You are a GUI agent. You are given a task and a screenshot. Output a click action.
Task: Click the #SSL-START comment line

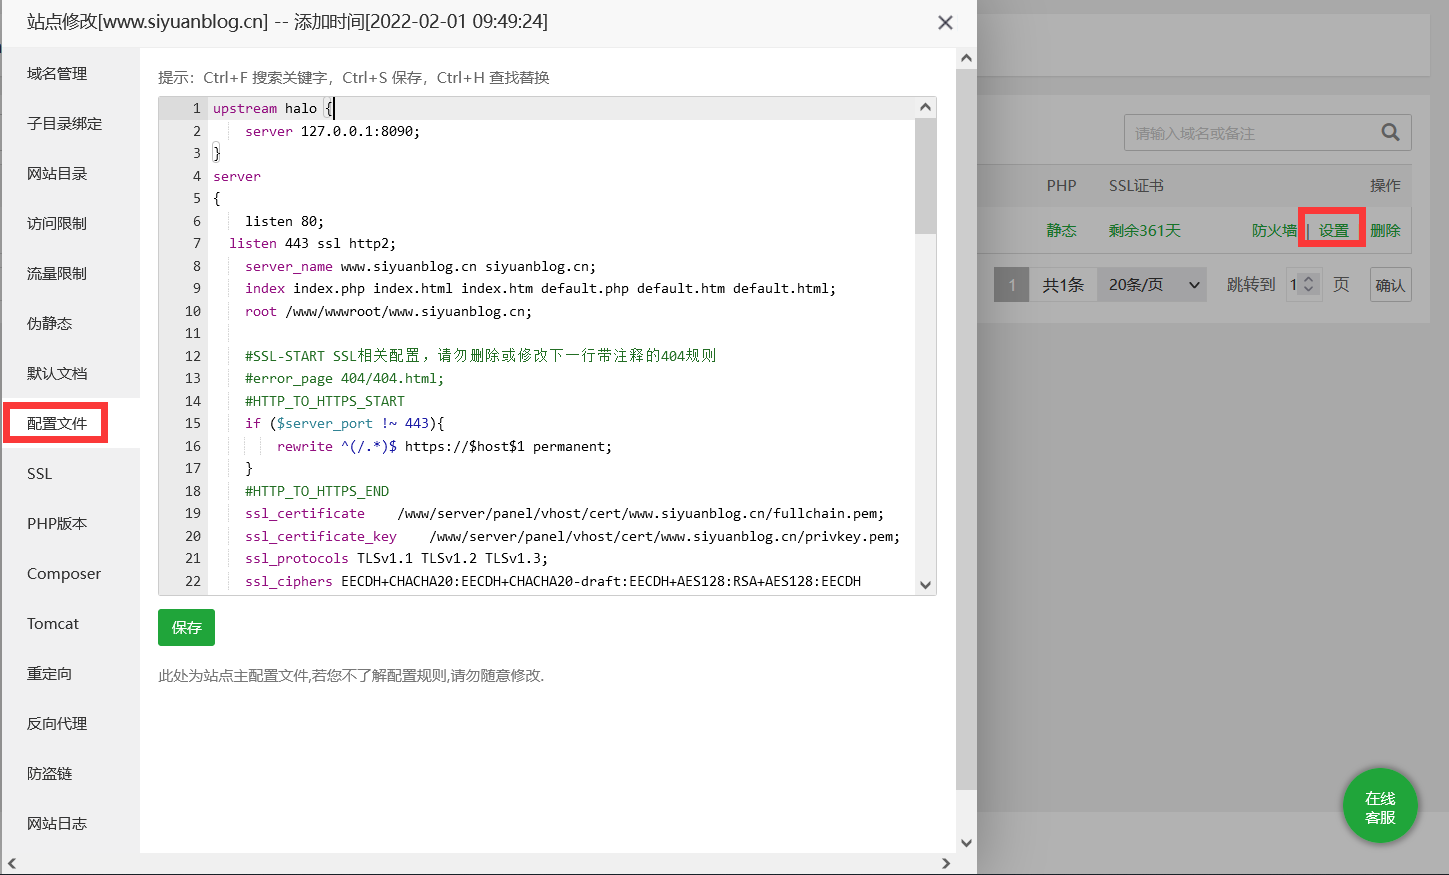click(x=480, y=356)
